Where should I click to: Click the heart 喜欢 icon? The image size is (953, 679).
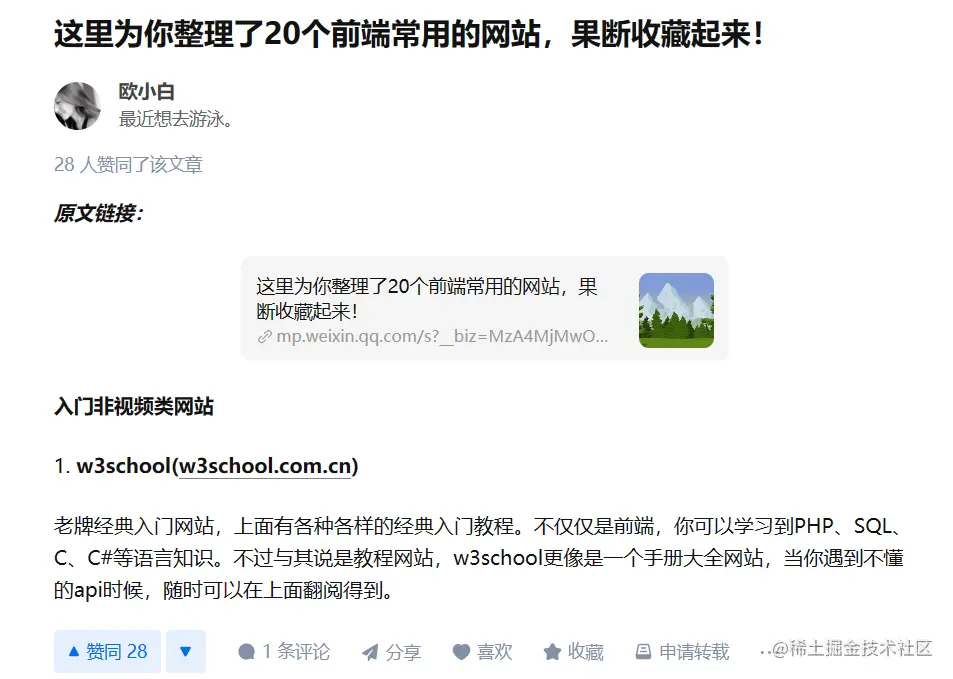(461, 652)
